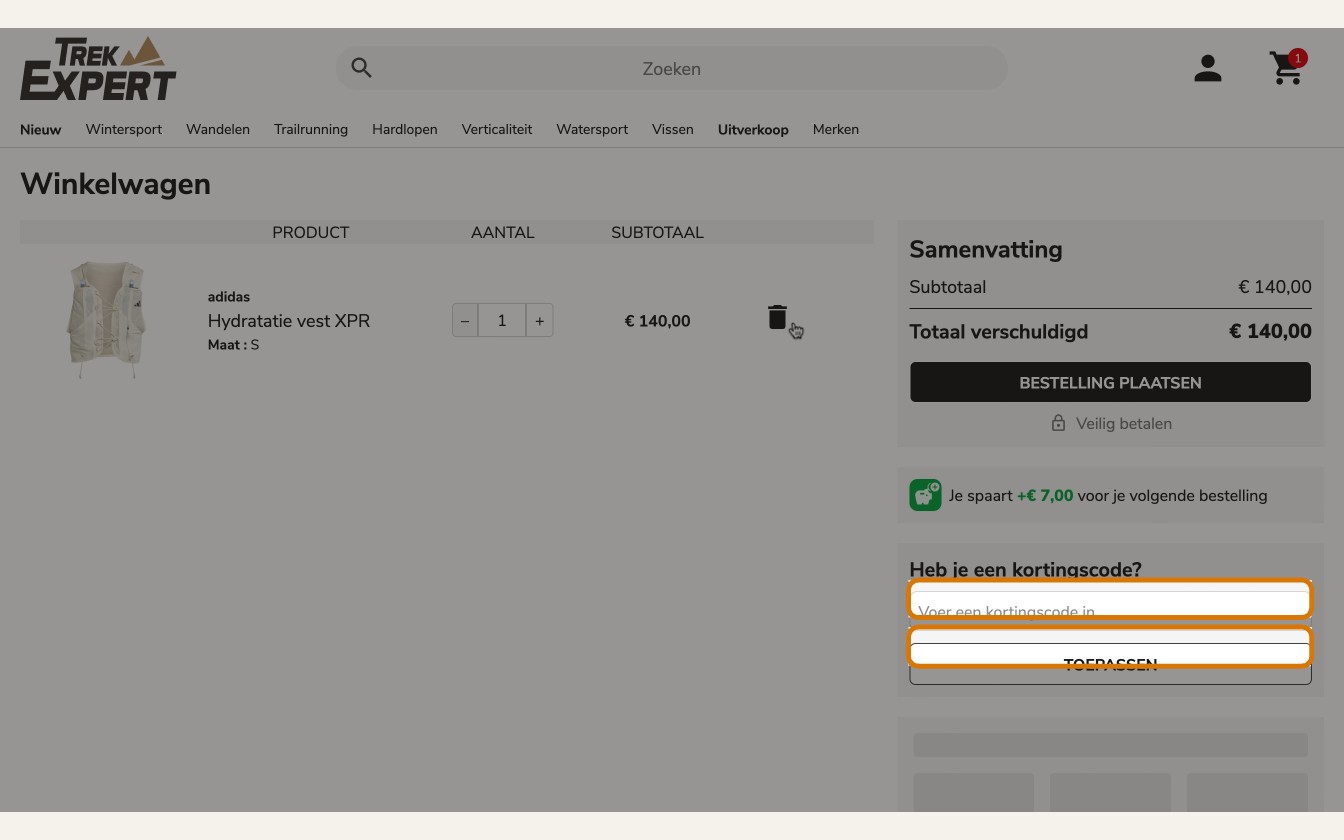Image resolution: width=1344 pixels, height=840 pixels.
Task: Open the Trailrunning category
Action: (x=311, y=129)
